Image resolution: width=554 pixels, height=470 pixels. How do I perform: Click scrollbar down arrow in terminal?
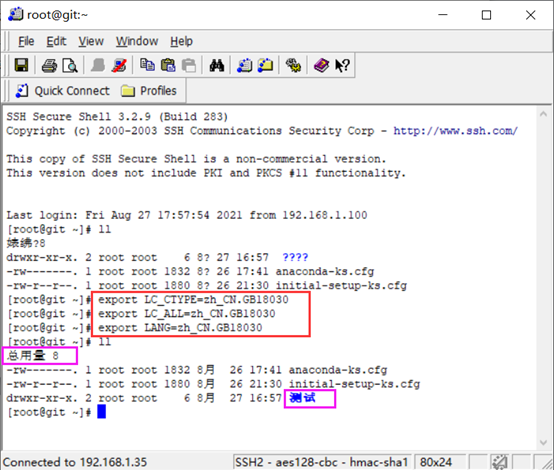(543, 442)
